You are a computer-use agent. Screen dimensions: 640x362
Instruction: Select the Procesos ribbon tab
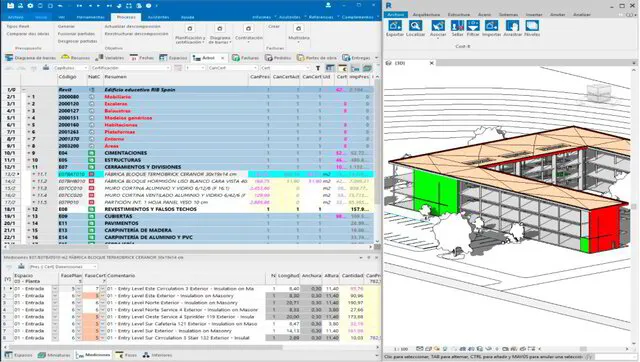click(126, 17)
